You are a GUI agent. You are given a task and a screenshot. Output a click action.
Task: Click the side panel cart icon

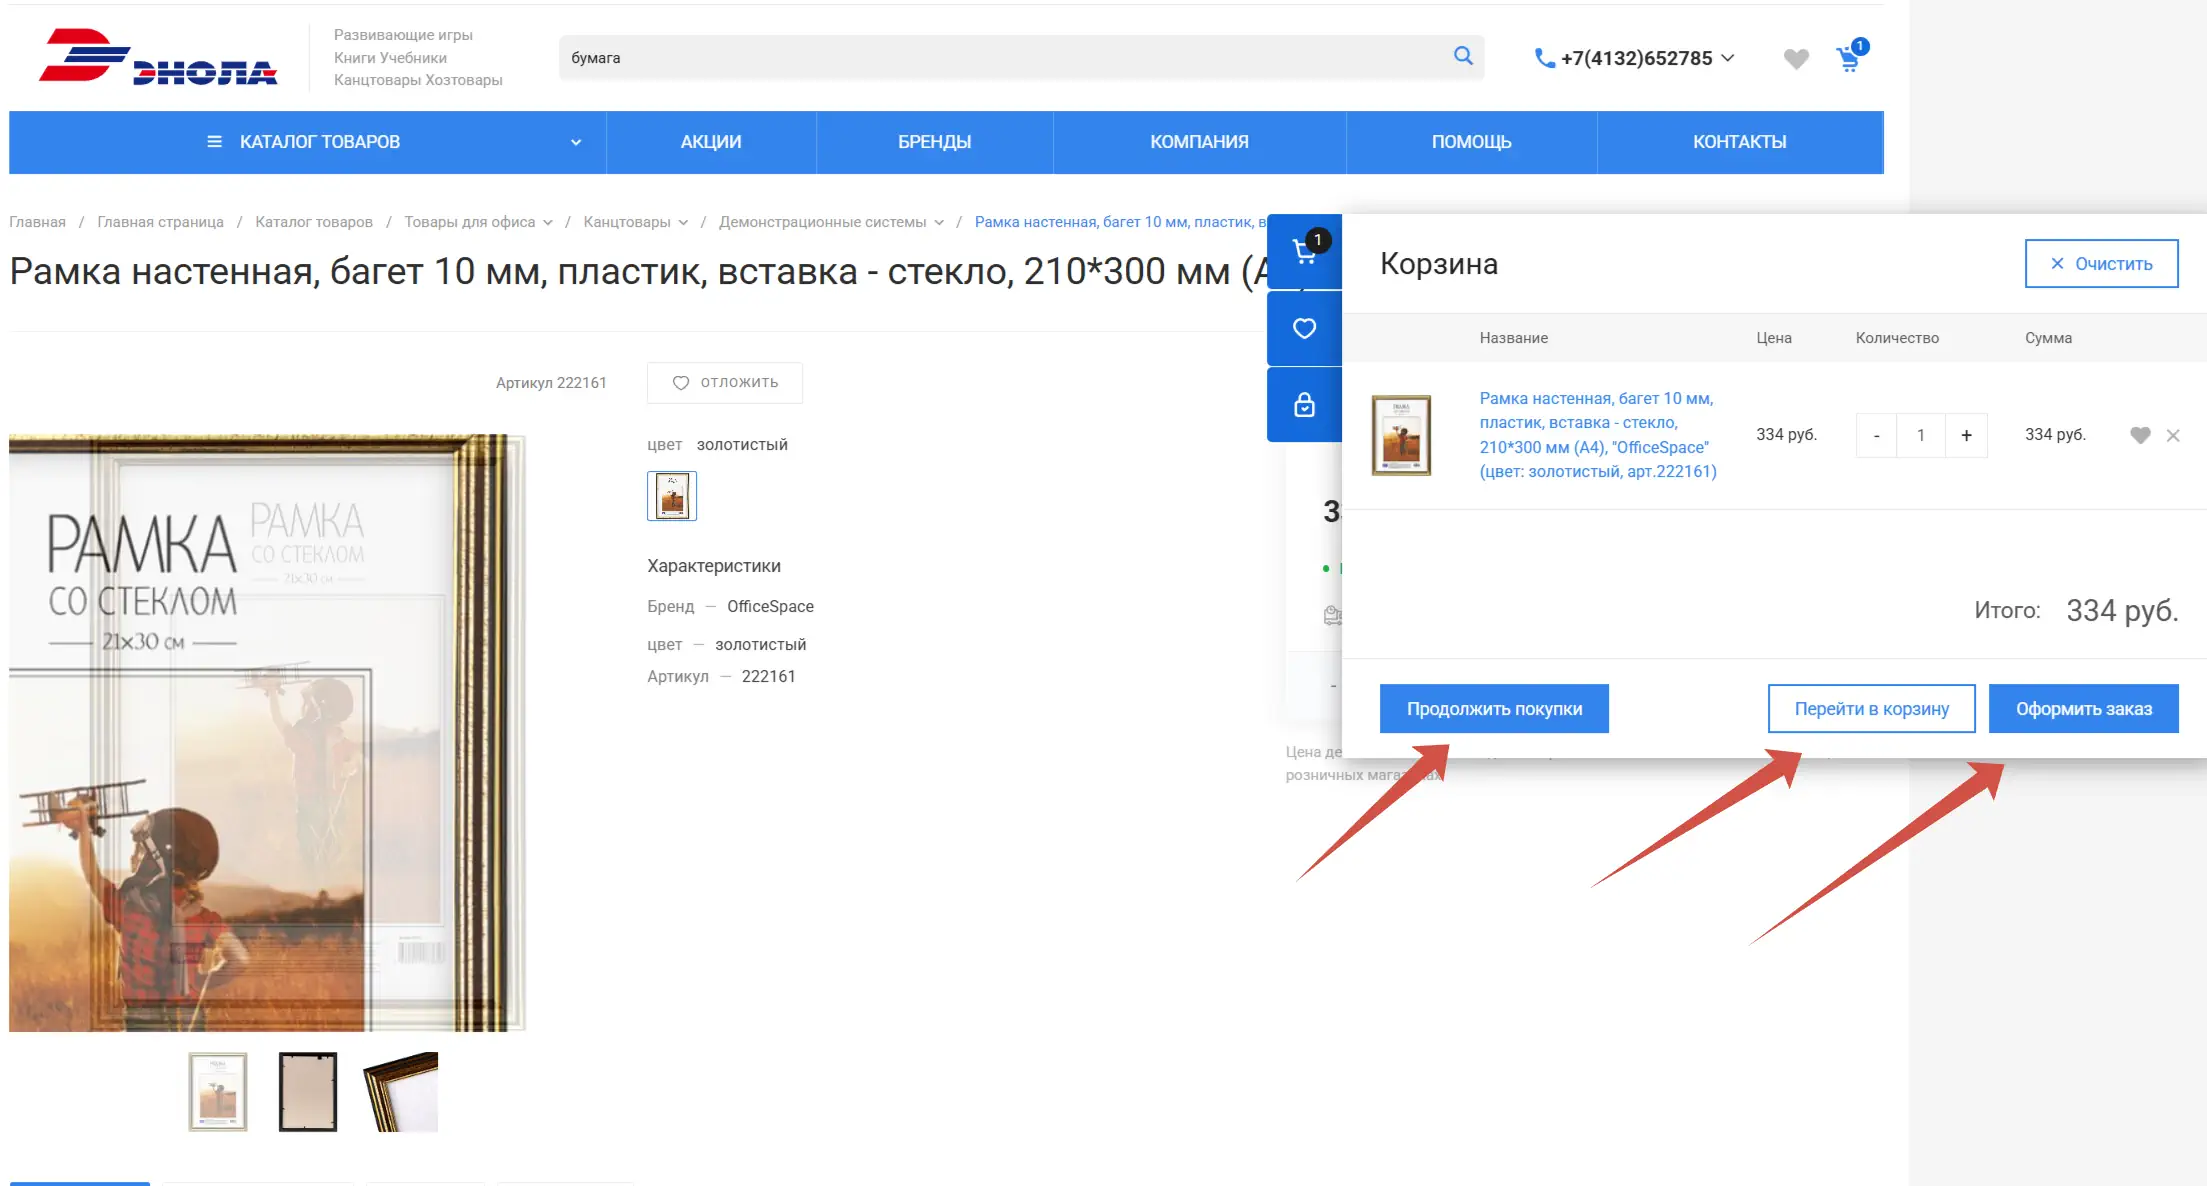pyautogui.click(x=1304, y=251)
